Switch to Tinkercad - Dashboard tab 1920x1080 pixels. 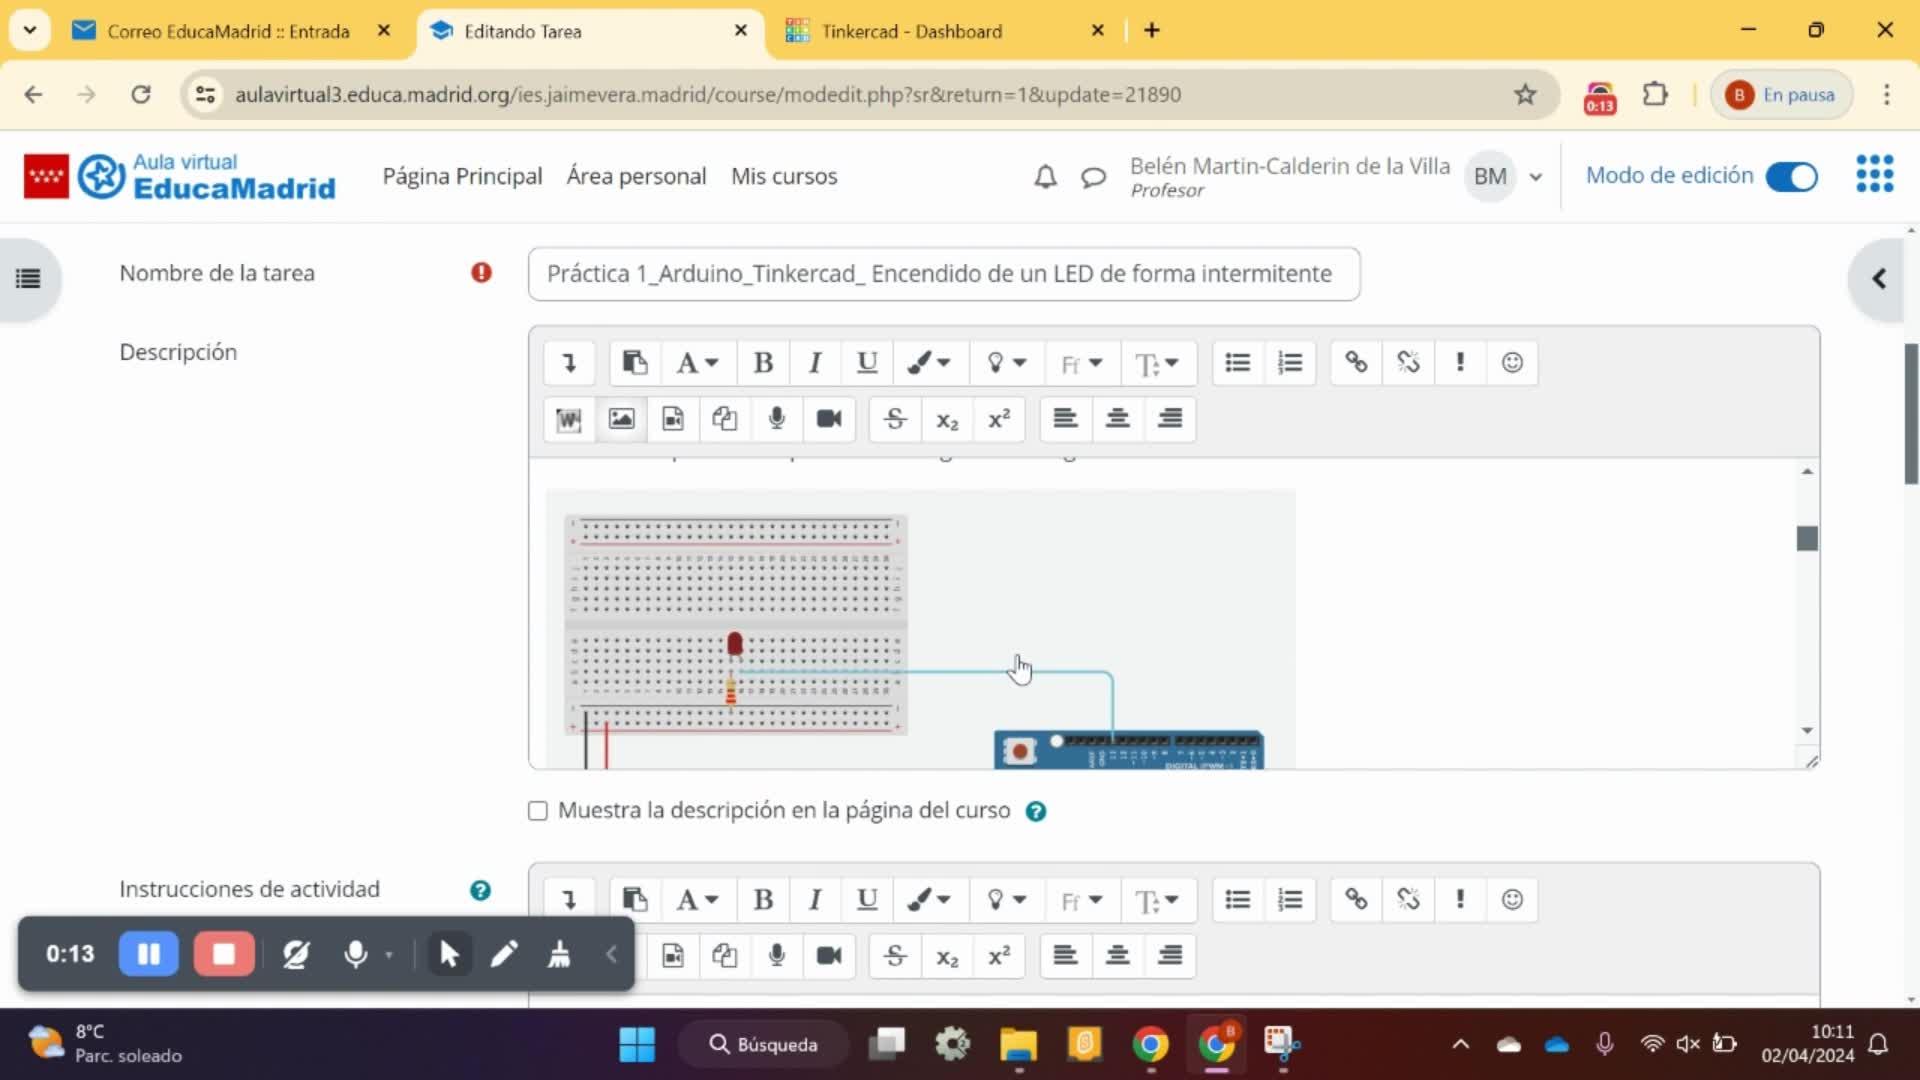click(911, 31)
